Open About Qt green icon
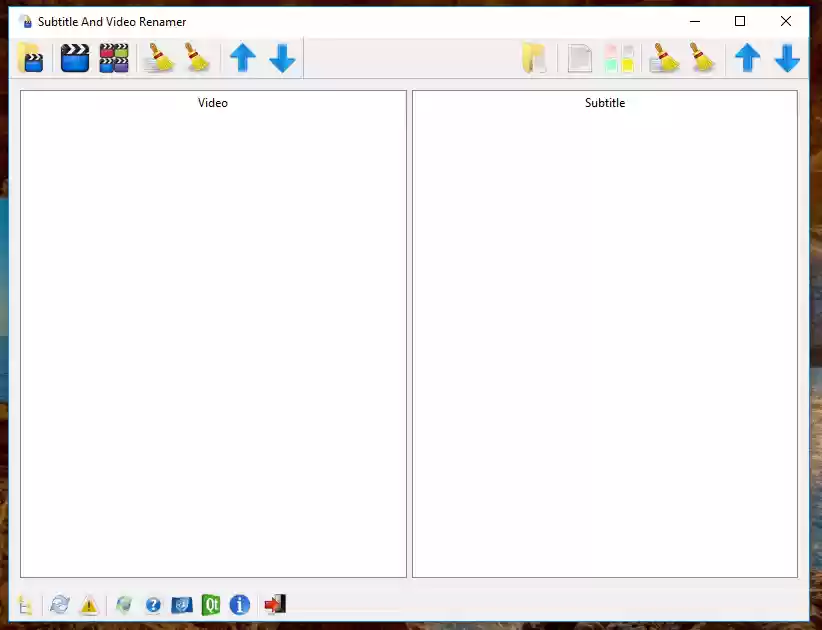Screen dimensions: 822x630 [211, 605]
